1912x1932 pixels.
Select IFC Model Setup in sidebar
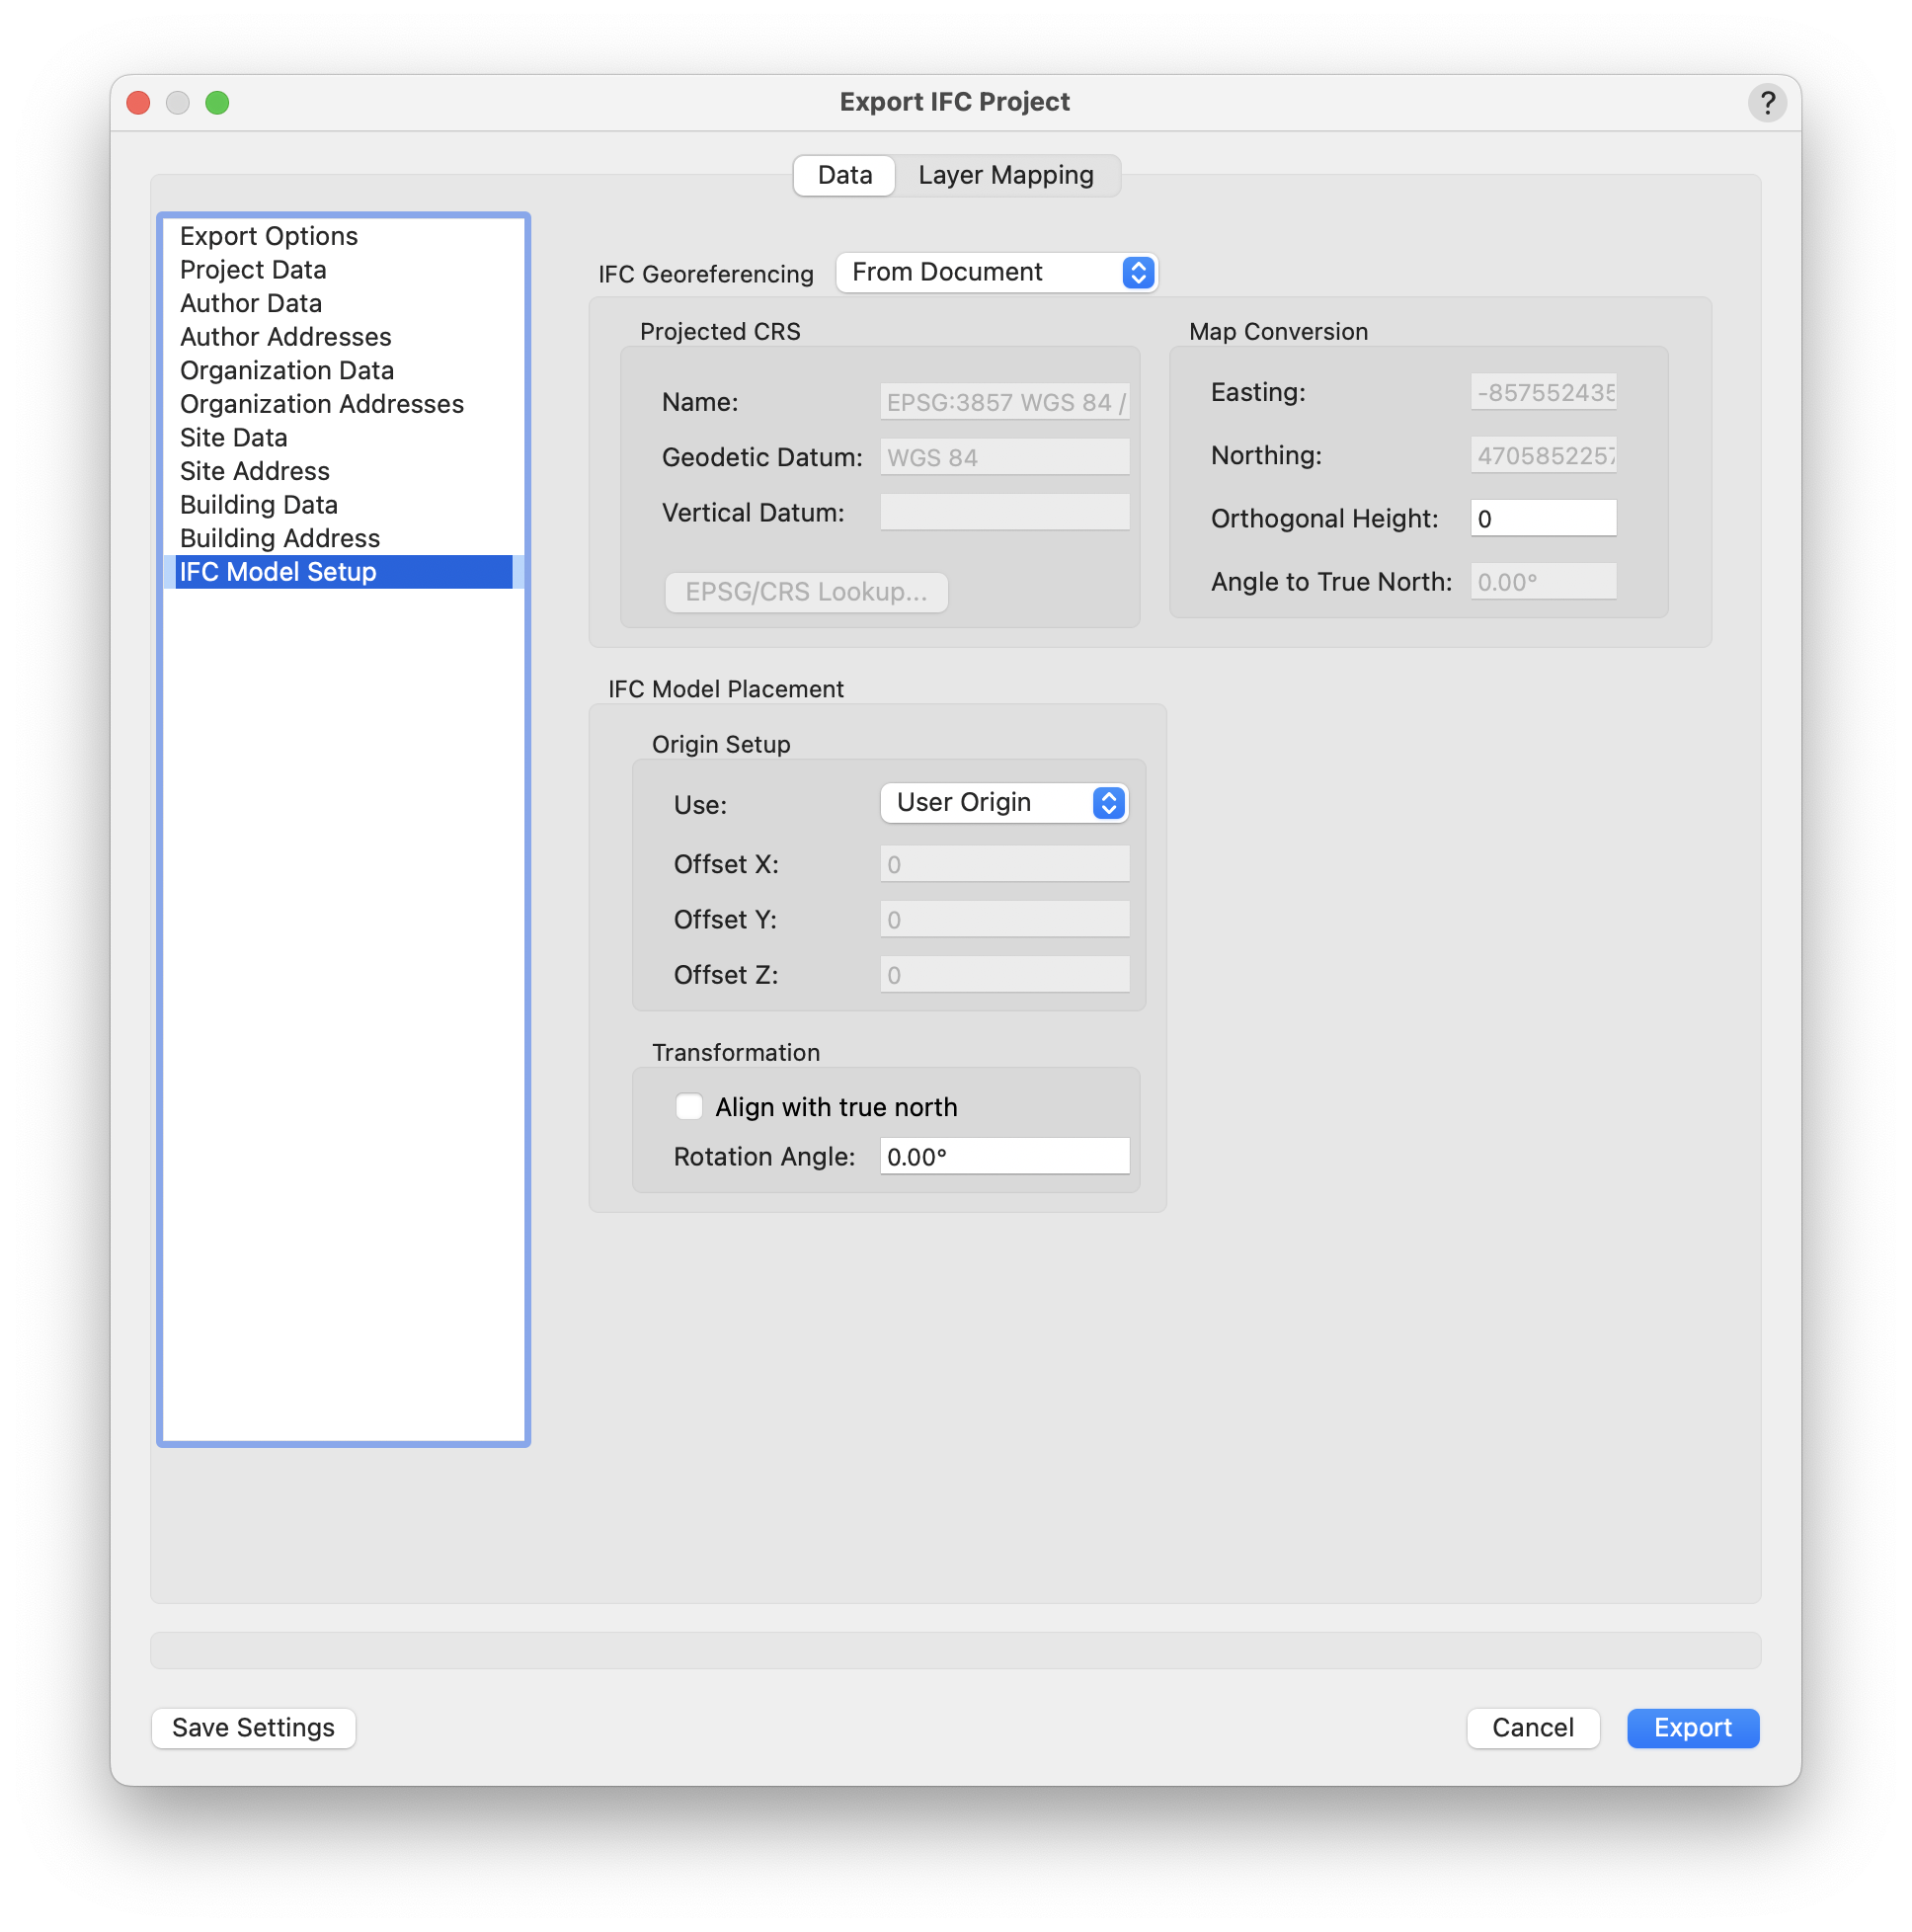point(278,571)
